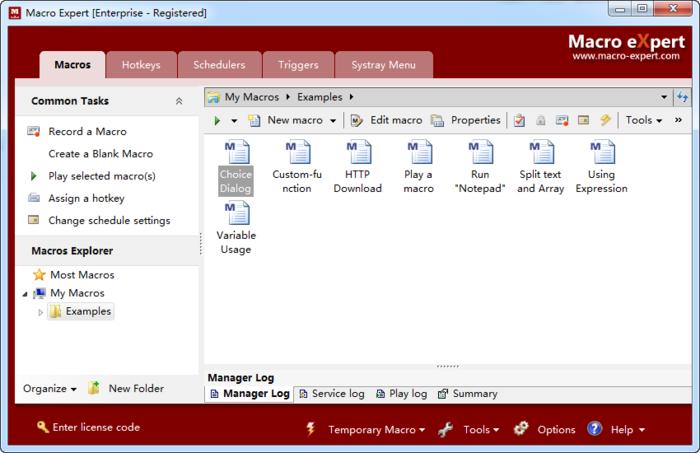Open macro Properties from toolbar
The height and width of the screenshot is (453, 700).
click(x=465, y=120)
